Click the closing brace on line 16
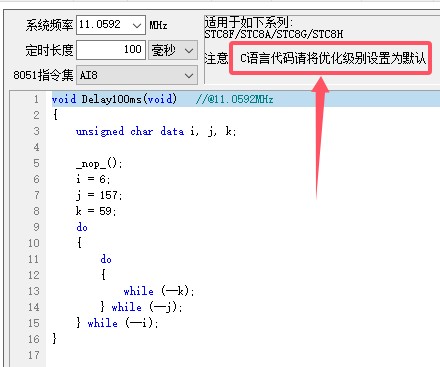440x367 pixels. [x=55, y=339]
